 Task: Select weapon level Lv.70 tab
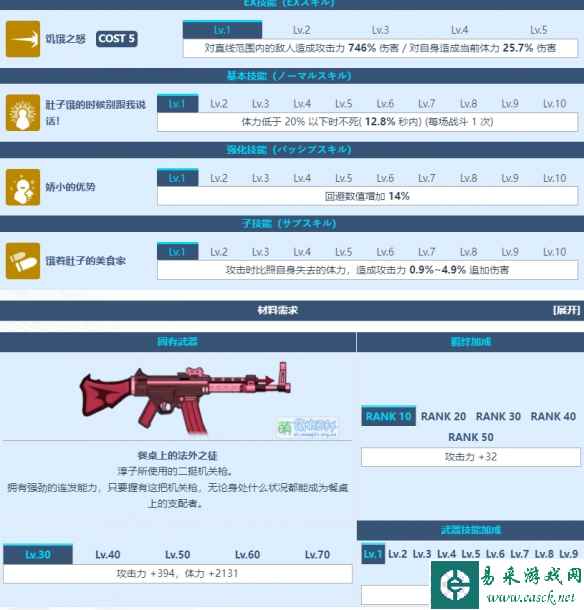click(317, 554)
